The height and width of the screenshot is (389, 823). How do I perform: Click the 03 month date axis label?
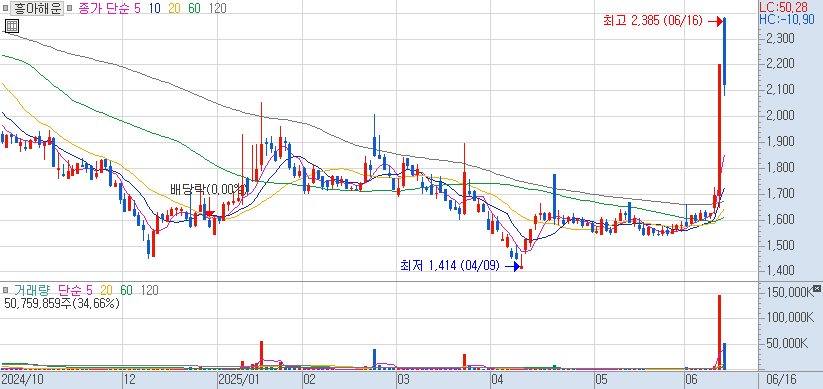[x=404, y=379]
